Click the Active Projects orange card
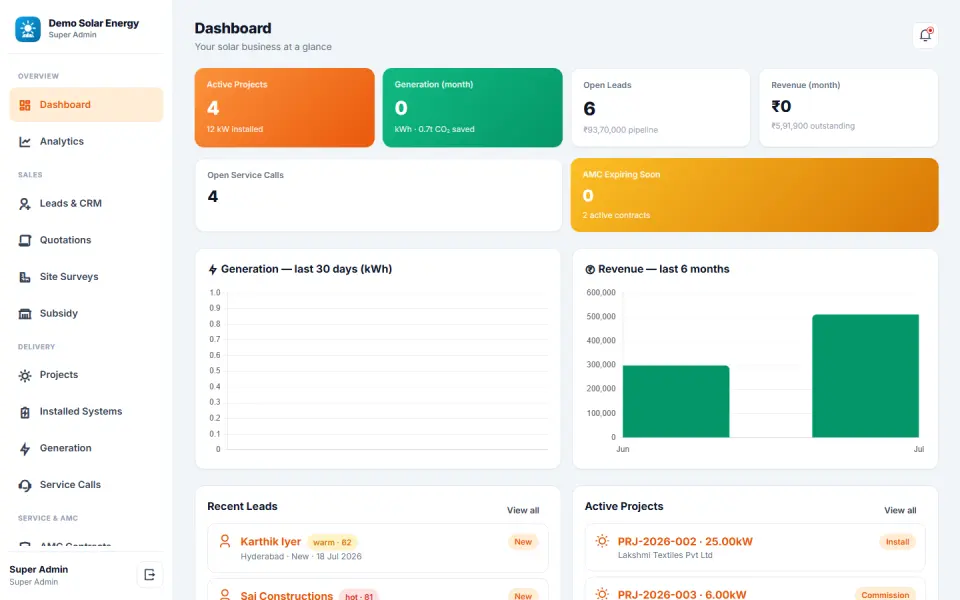Image resolution: width=960 pixels, height=600 pixels. (x=285, y=108)
